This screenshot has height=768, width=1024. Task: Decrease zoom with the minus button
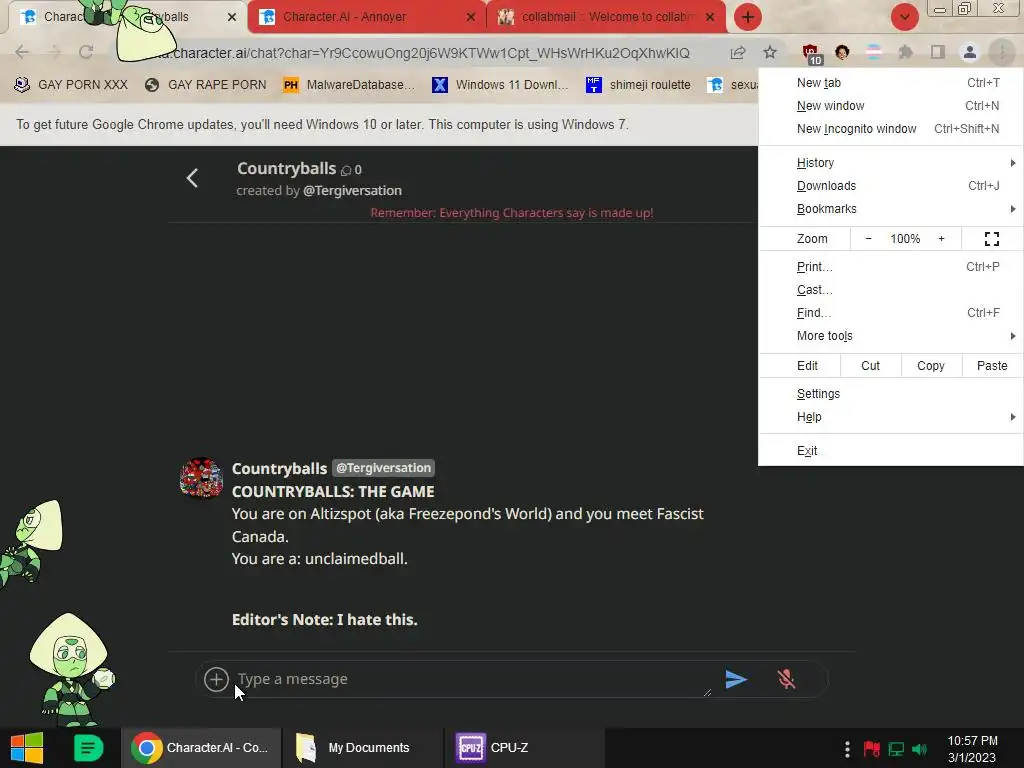868,239
